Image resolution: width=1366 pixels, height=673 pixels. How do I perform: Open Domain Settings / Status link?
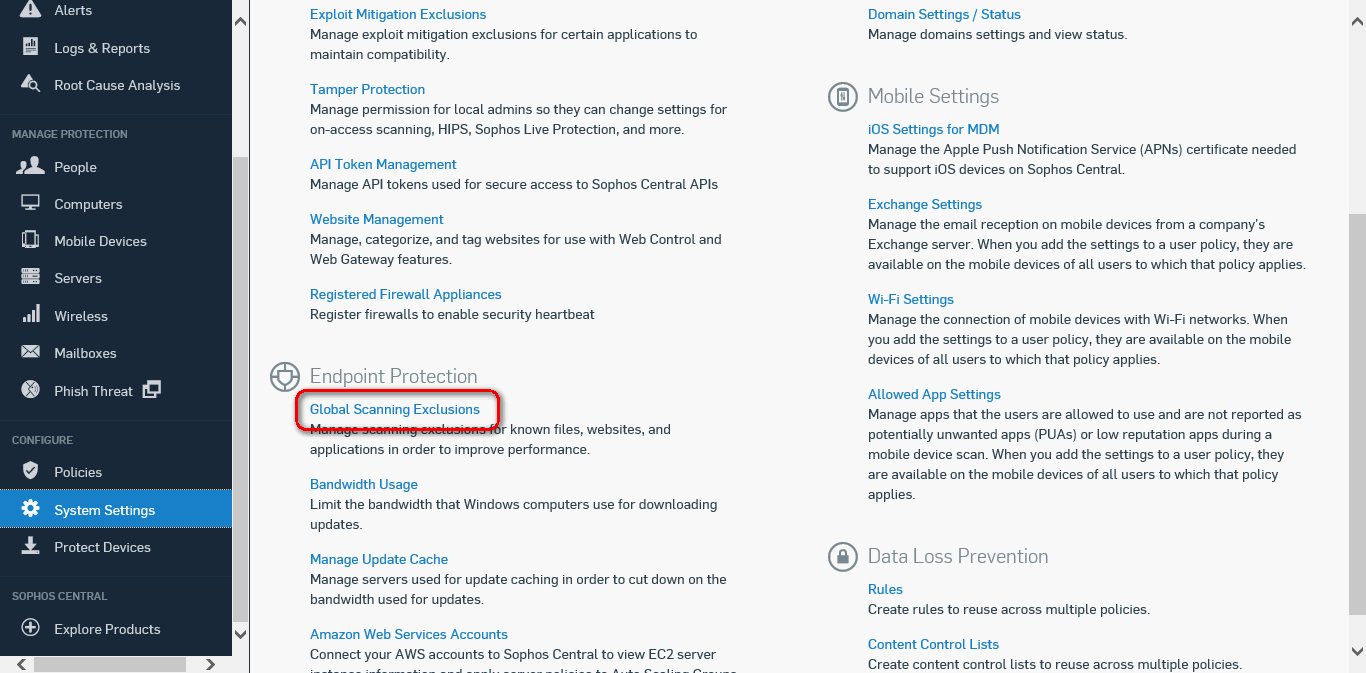click(944, 14)
